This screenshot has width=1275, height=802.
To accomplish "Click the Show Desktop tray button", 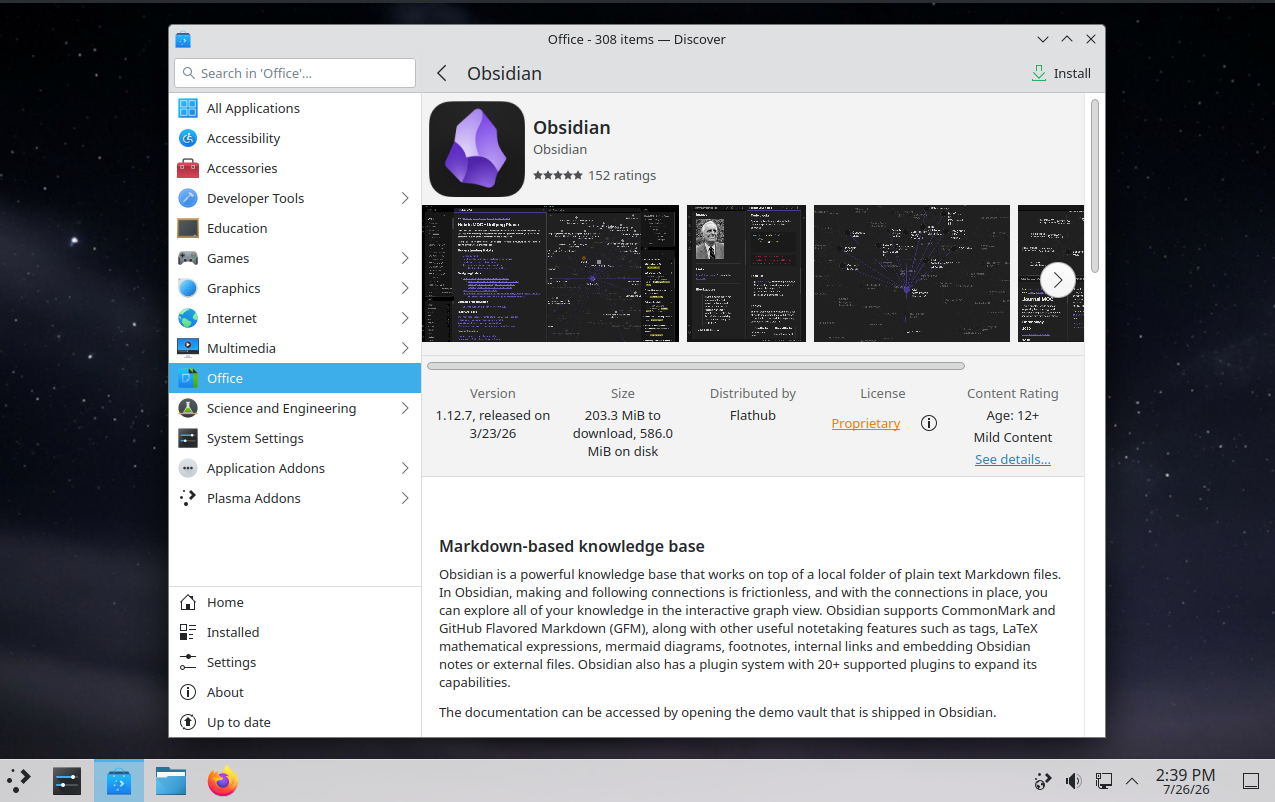I will point(1251,781).
